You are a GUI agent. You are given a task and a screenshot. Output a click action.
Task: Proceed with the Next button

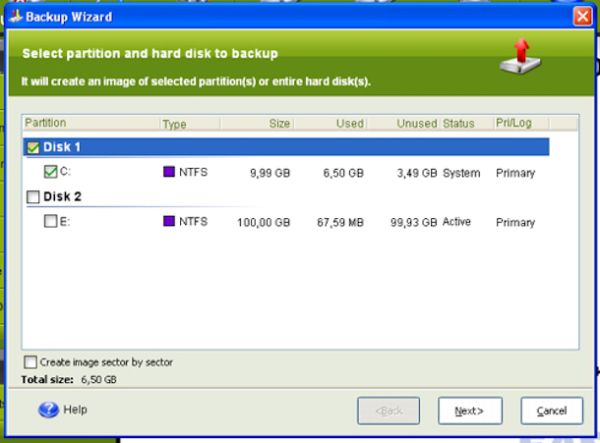tap(470, 411)
